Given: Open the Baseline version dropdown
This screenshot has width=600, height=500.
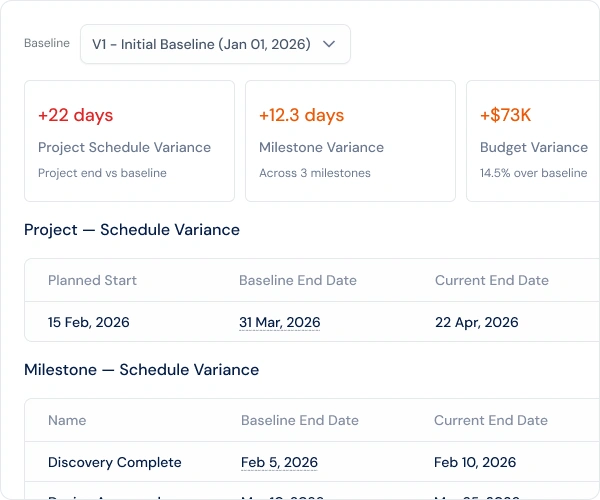Looking at the screenshot, I should [215, 44].
